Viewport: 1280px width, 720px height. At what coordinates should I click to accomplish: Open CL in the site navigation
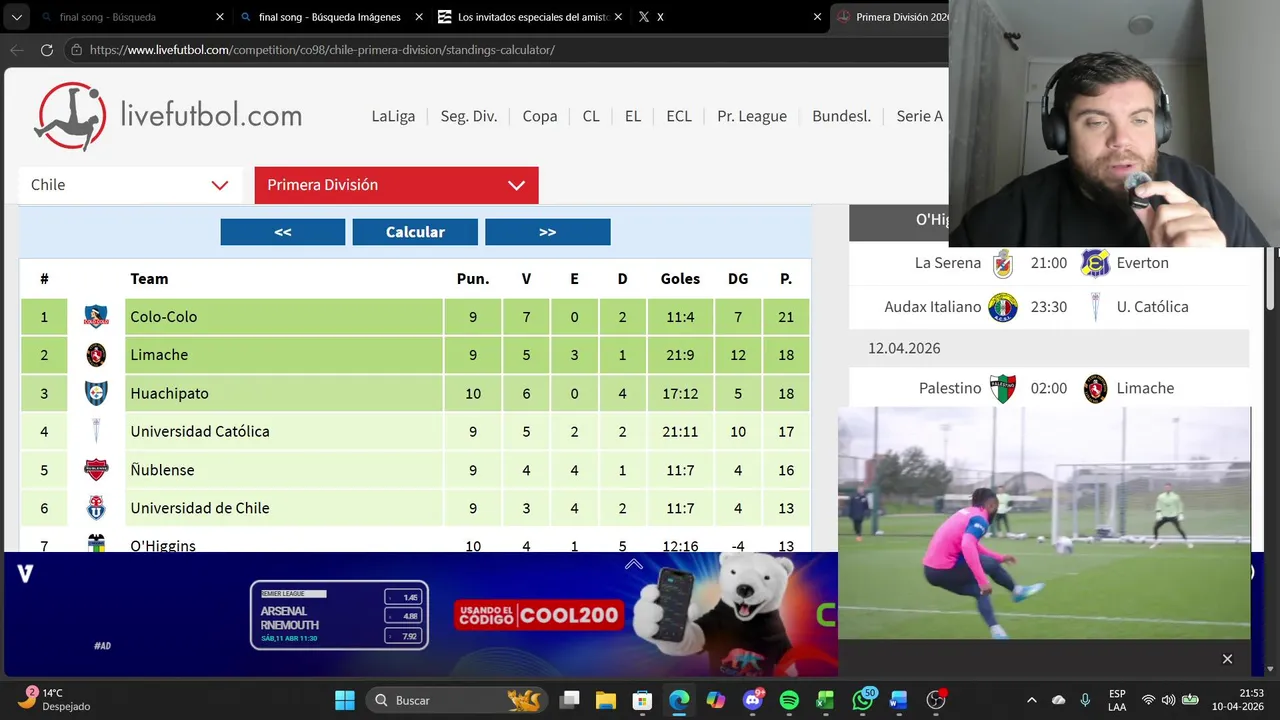point(591,116)
